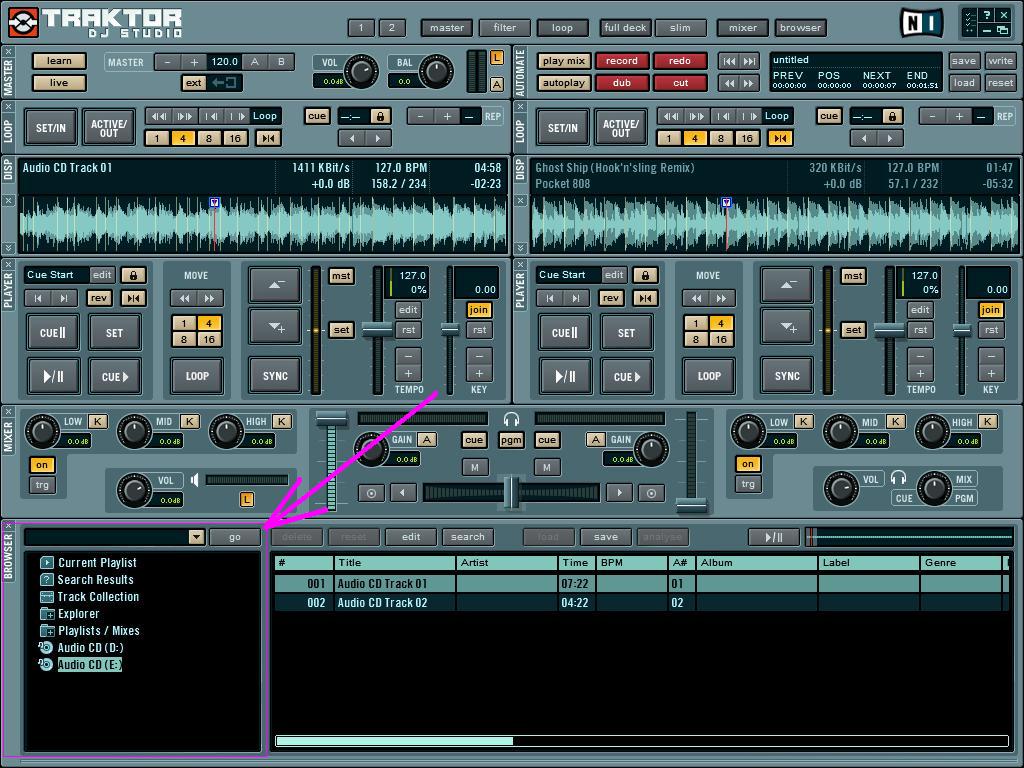Click the left loop panel snap icon
The height and width of the screenshot is (768, 1024).
268,138
